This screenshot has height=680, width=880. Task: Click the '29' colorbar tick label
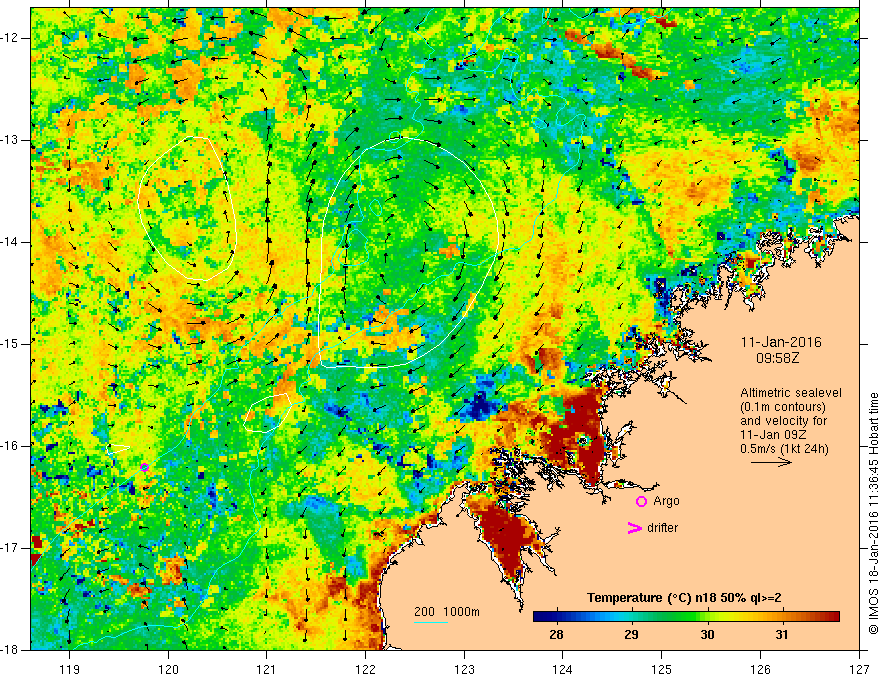point(631,635)
